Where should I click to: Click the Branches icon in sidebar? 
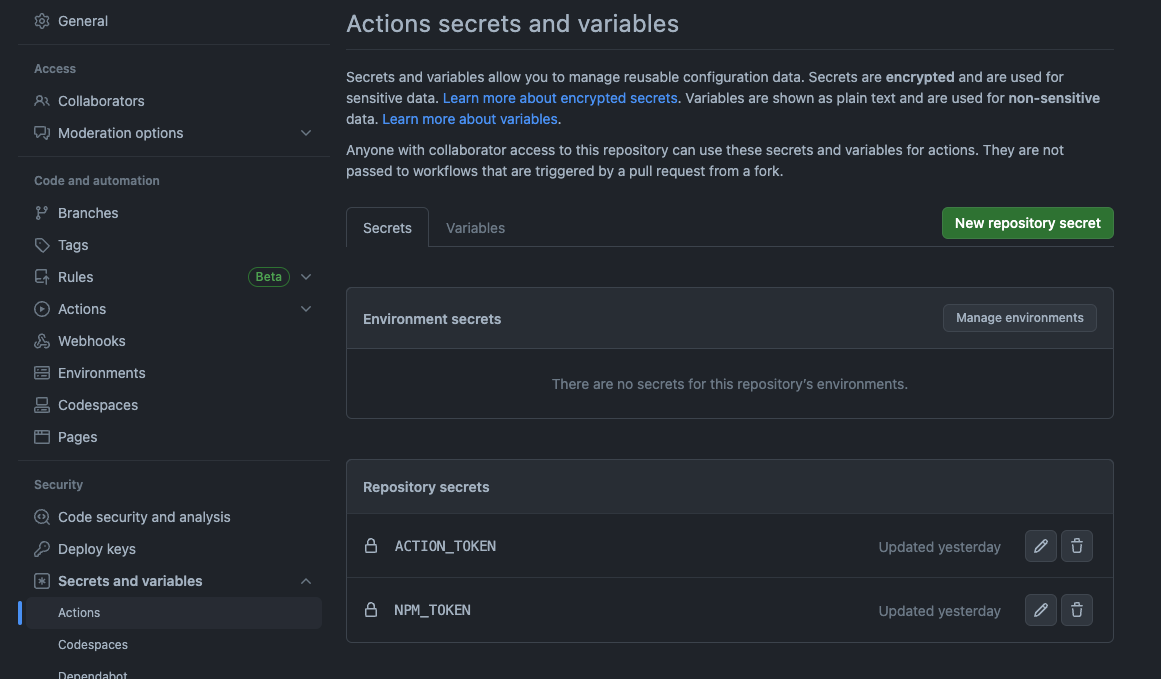[x=42, y=213]
